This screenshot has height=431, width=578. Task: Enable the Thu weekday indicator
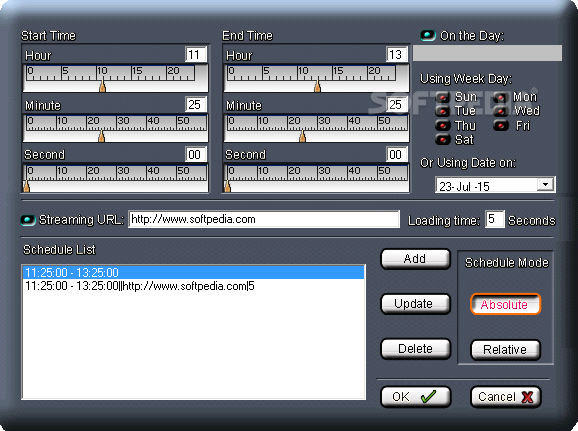(x=443, y=126)
